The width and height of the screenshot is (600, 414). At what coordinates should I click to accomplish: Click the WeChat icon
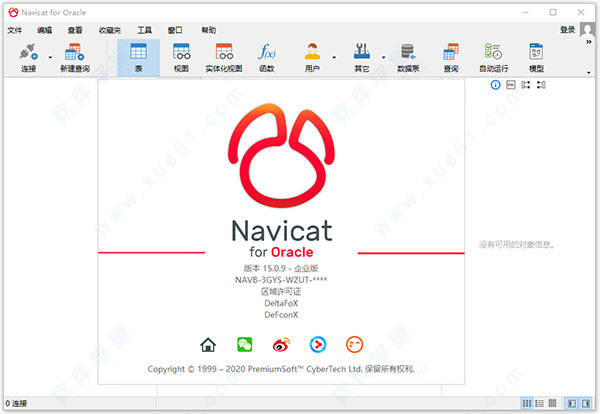tap(245, 344)
